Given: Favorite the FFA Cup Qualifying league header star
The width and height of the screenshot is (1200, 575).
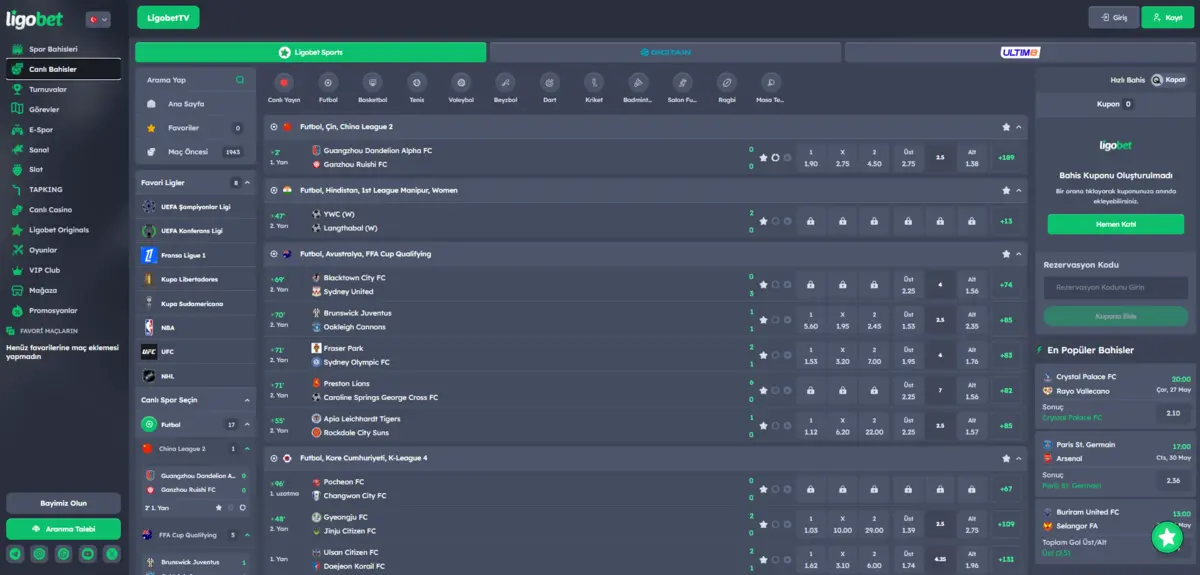Looking at the screenshot, I should (1006, 254).
